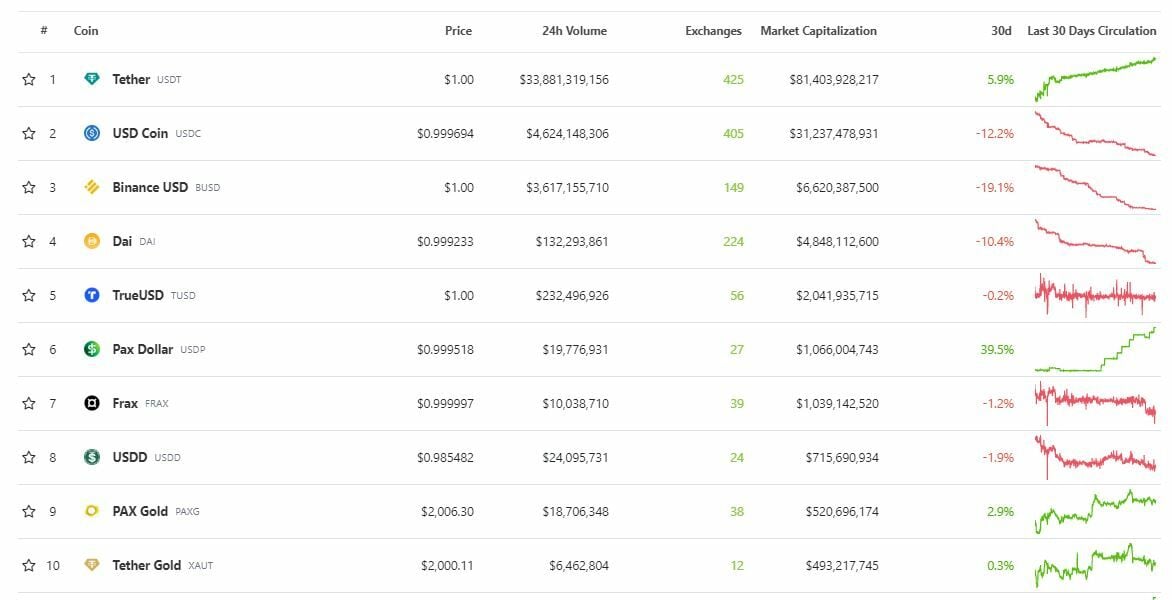Open Tether's 425 exchanges link
The image size is (1172, 600).
point(733,79)
